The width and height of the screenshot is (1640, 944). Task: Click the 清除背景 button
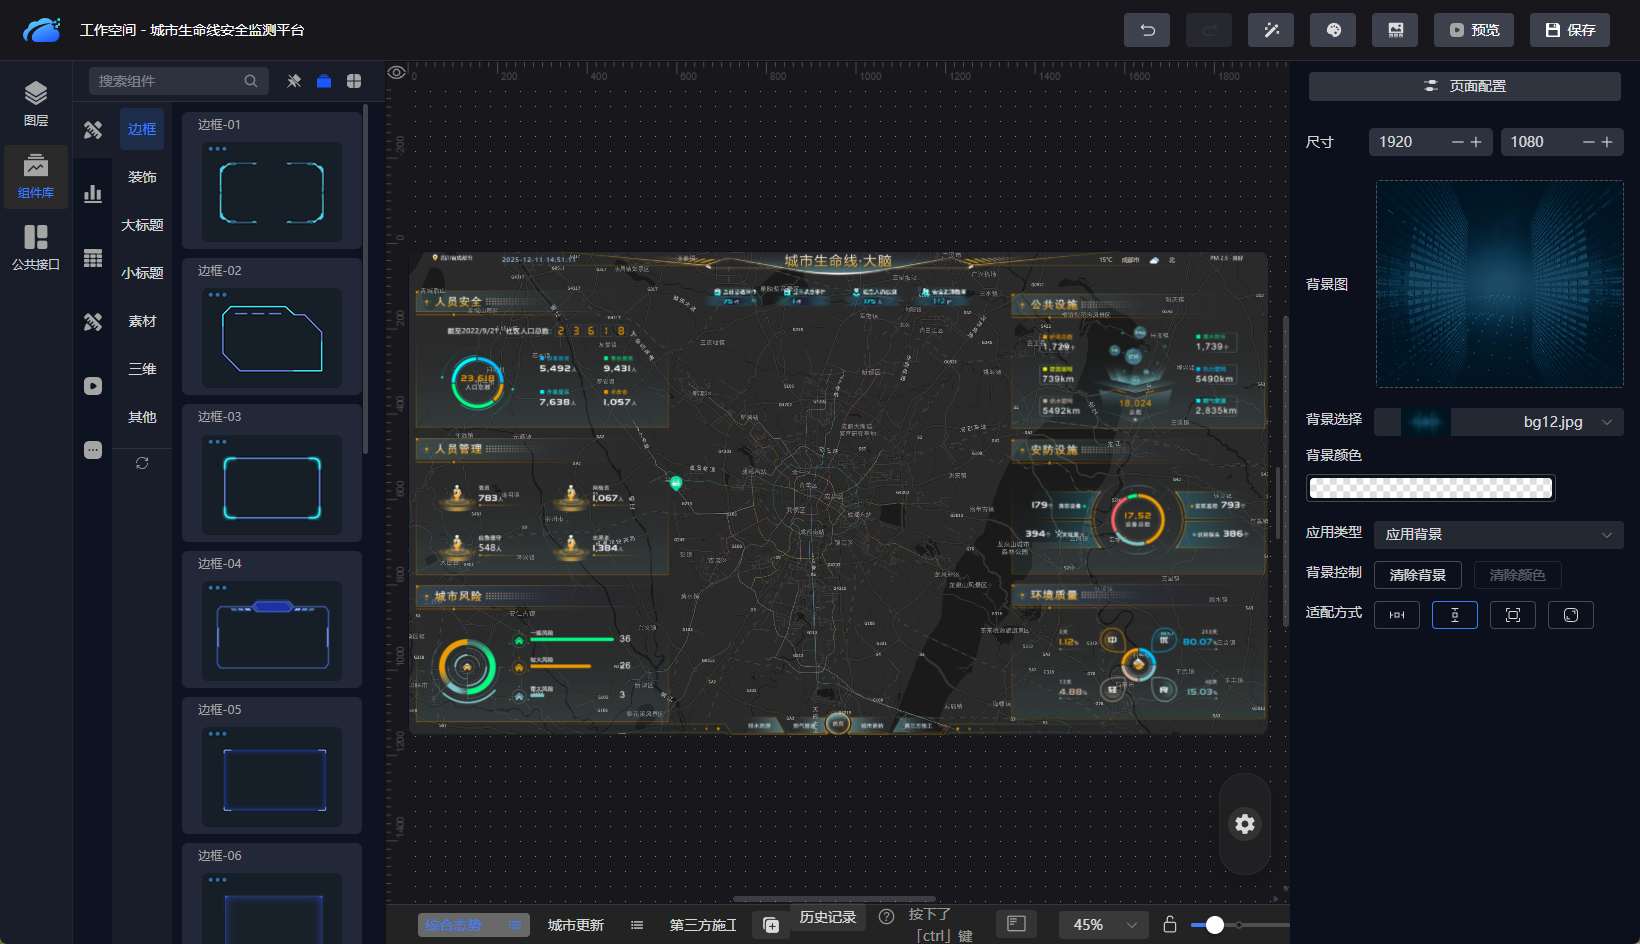tap(1417, 575)
